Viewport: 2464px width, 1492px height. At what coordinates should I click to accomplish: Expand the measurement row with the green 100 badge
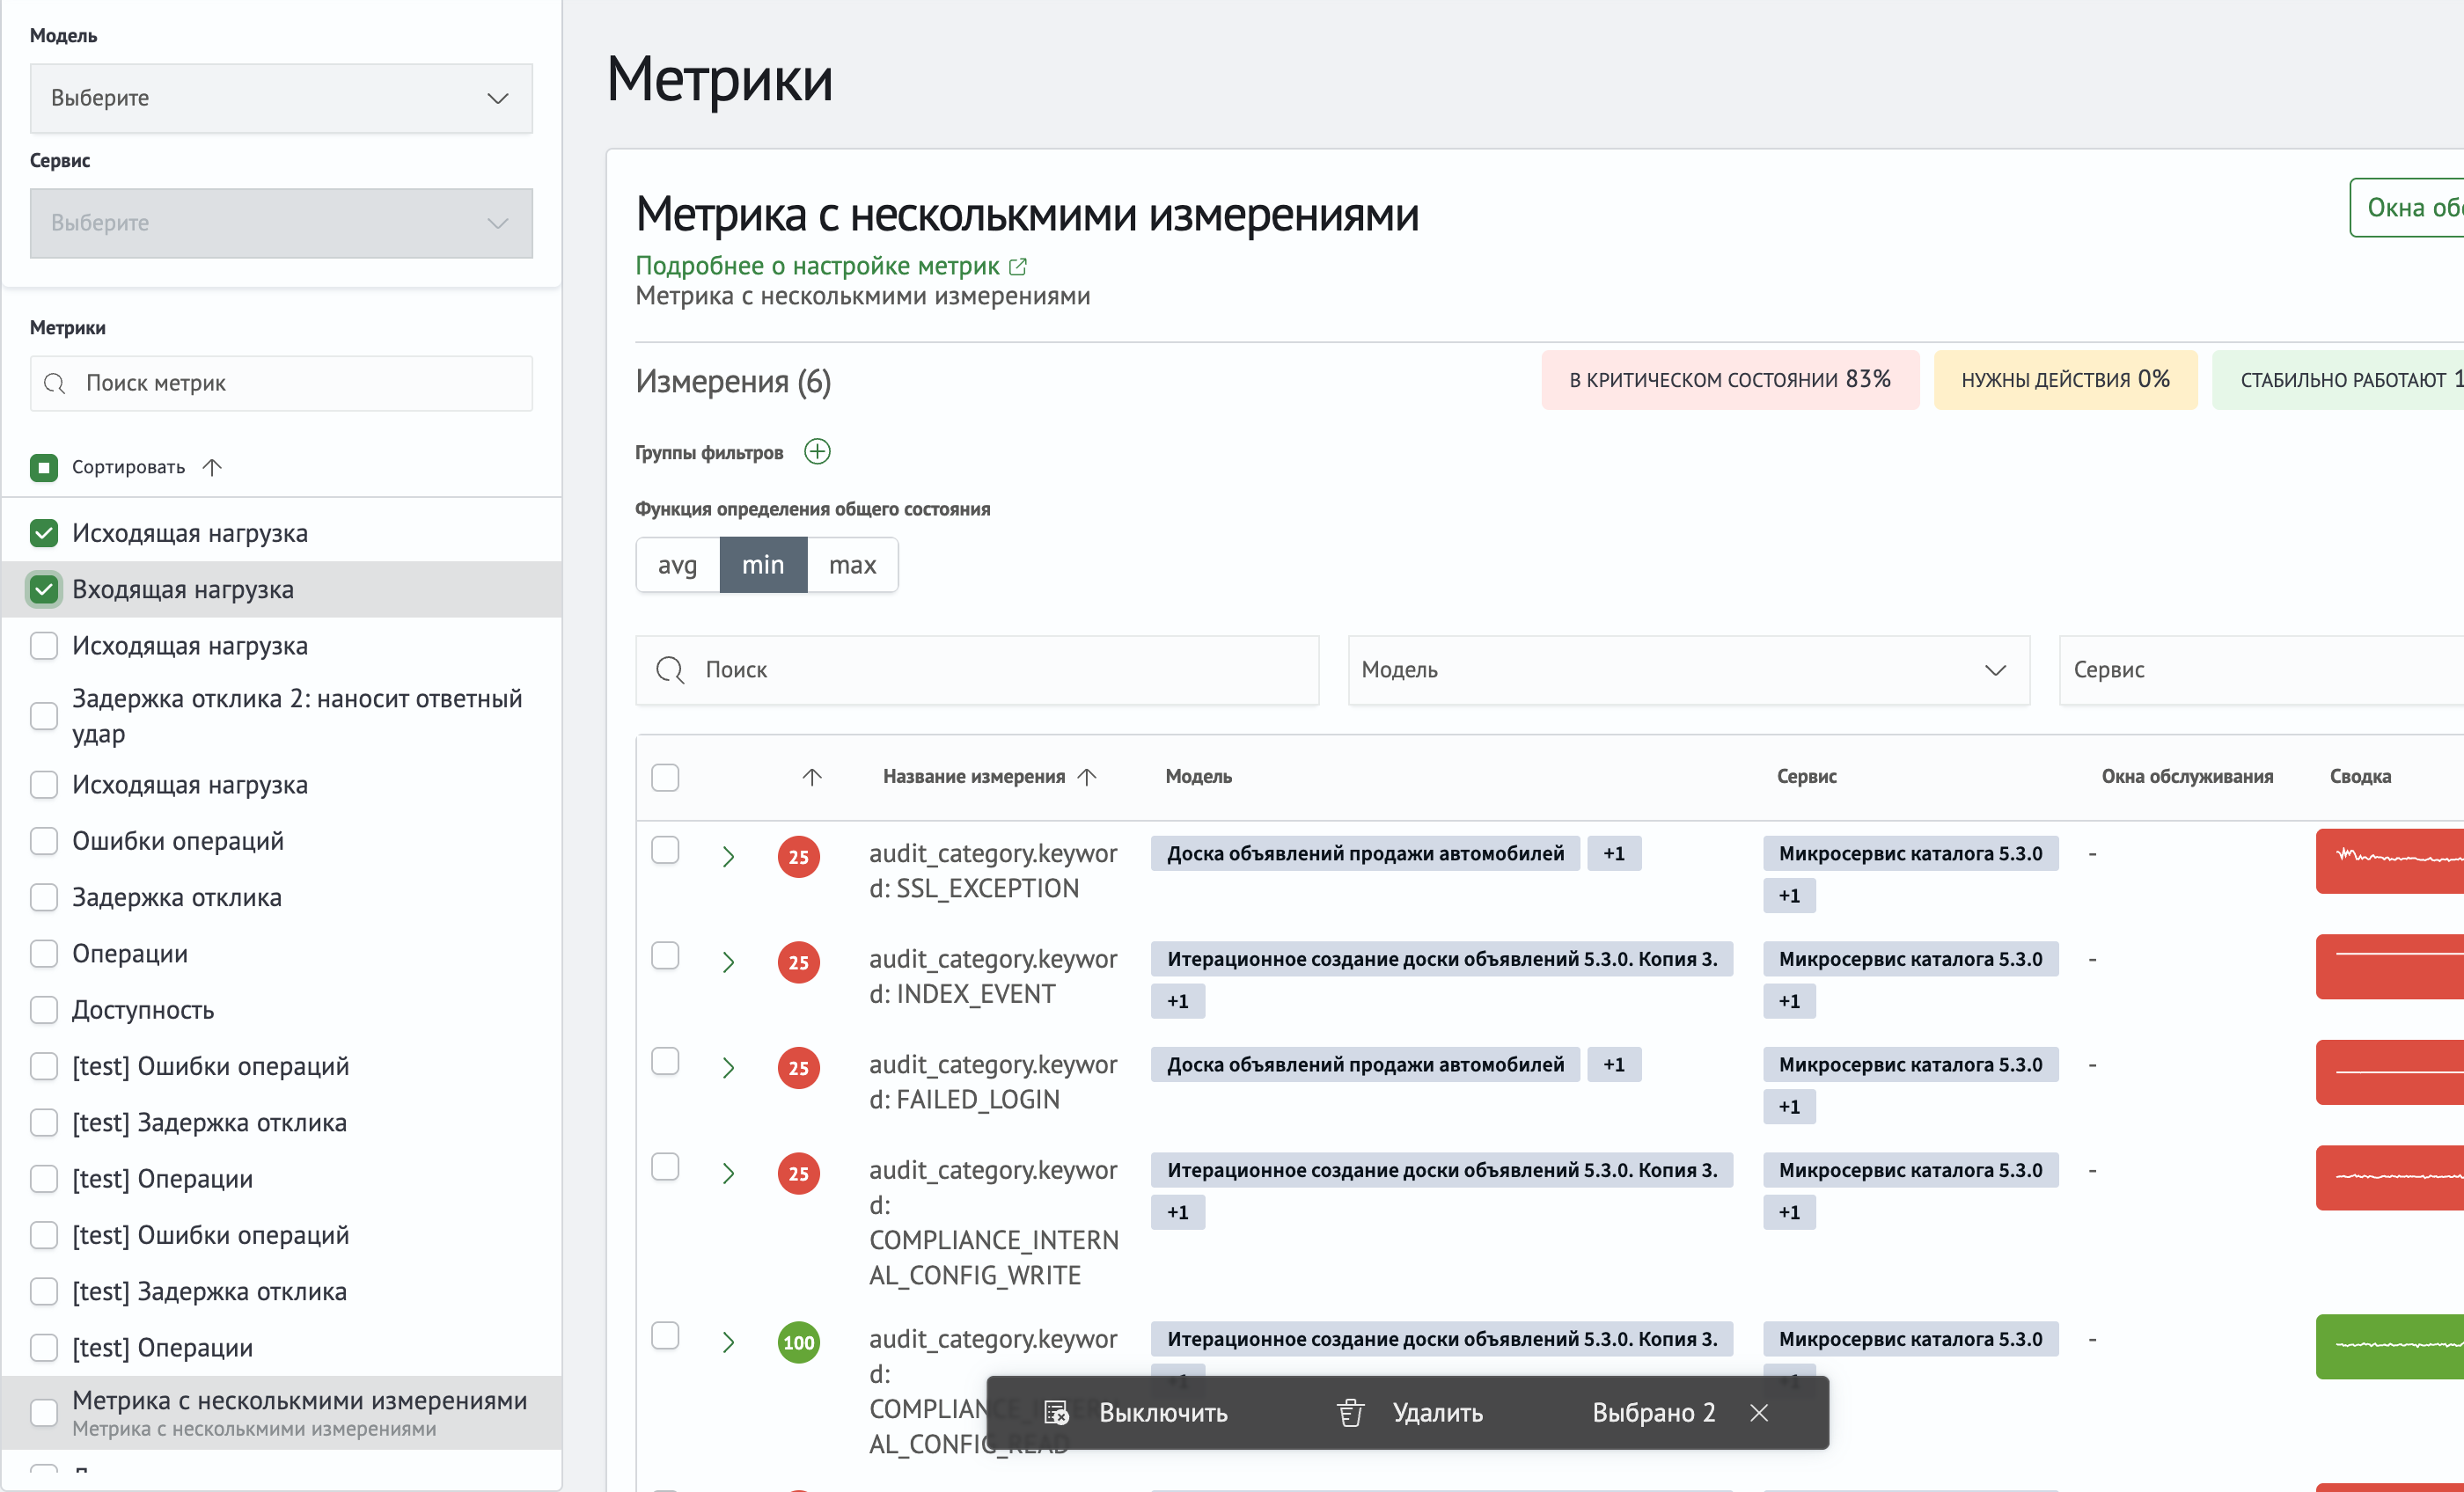pyautogui.click(x=728, y=1342)
